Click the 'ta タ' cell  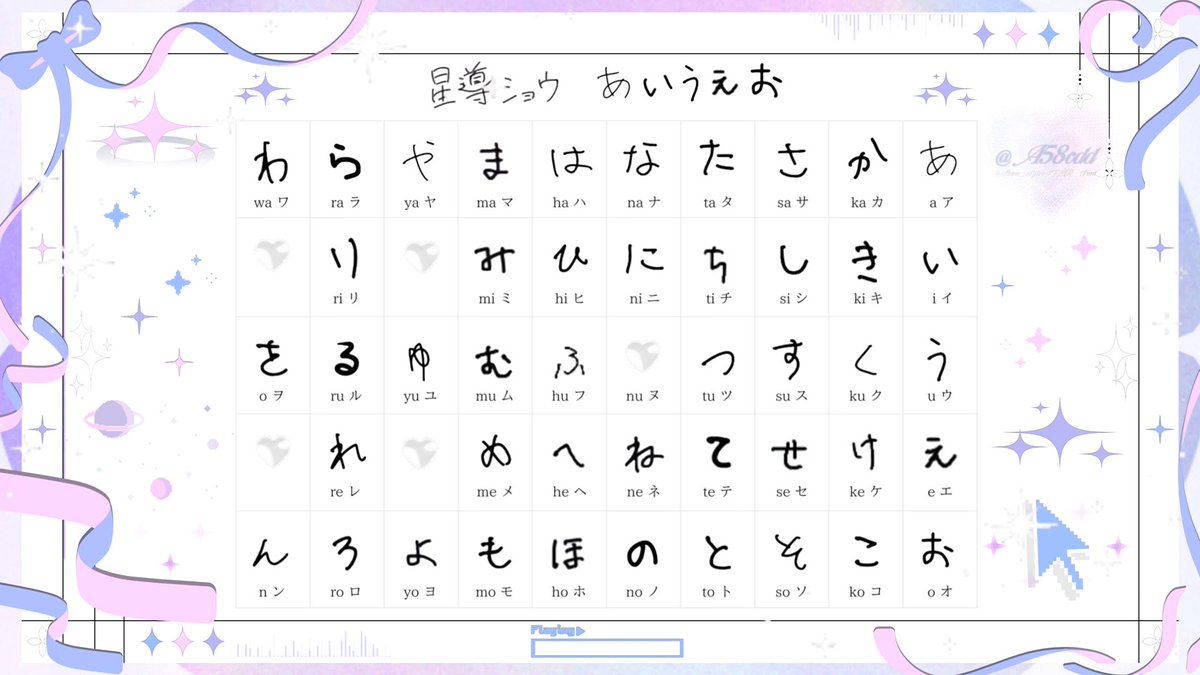coord(718,169)
